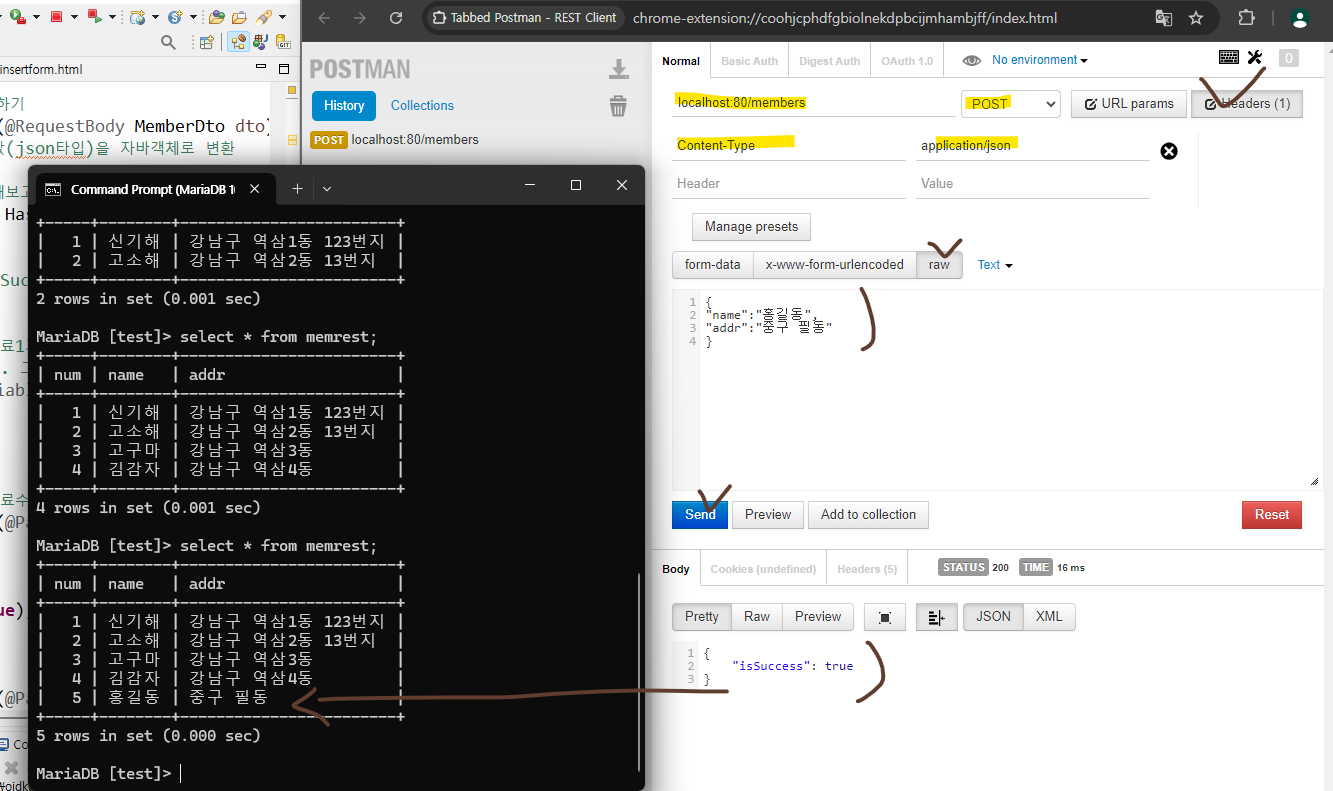Click the browser forward arrow
Screen dimensions: 1333x791
[x=360, y=18]
